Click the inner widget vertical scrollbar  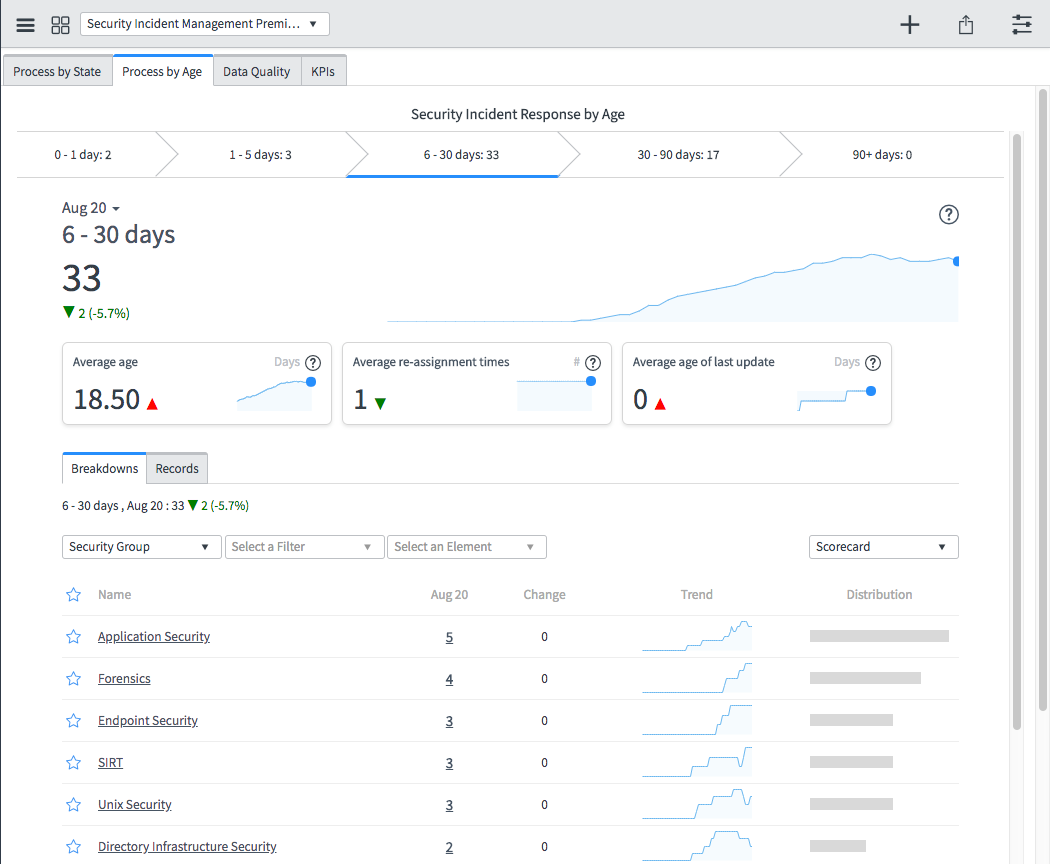(1017, 432)
